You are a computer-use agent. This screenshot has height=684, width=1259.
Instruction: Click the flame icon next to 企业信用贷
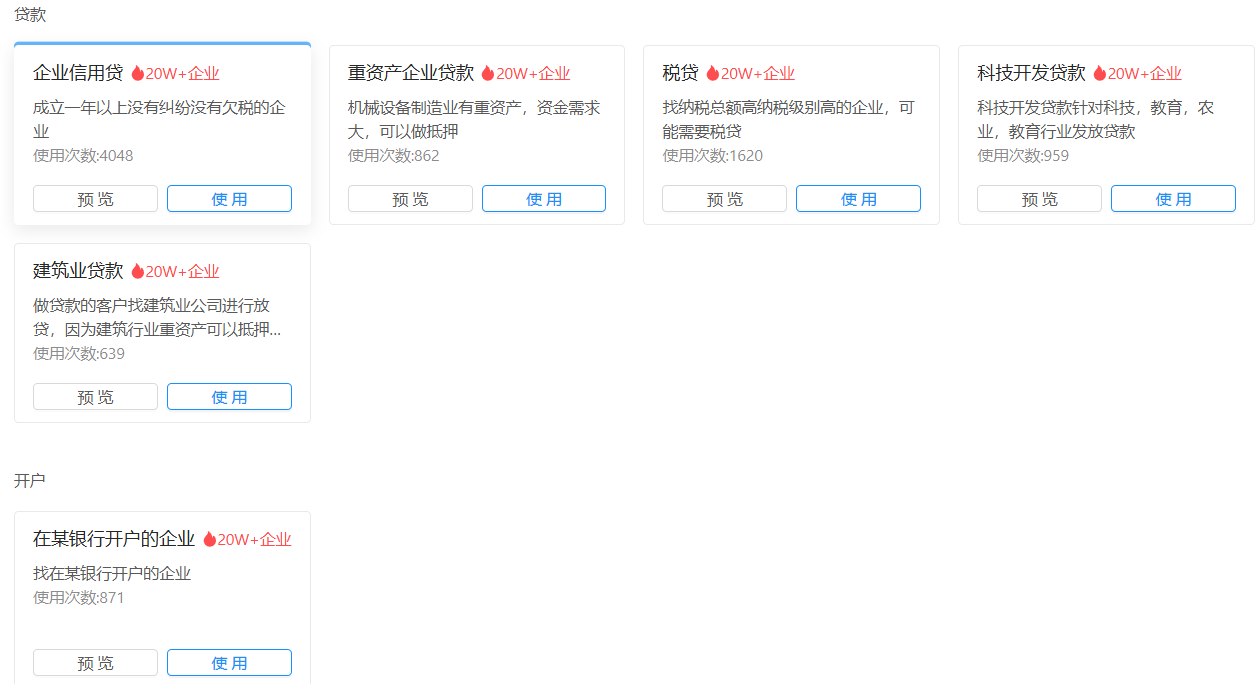click(138, 73)
